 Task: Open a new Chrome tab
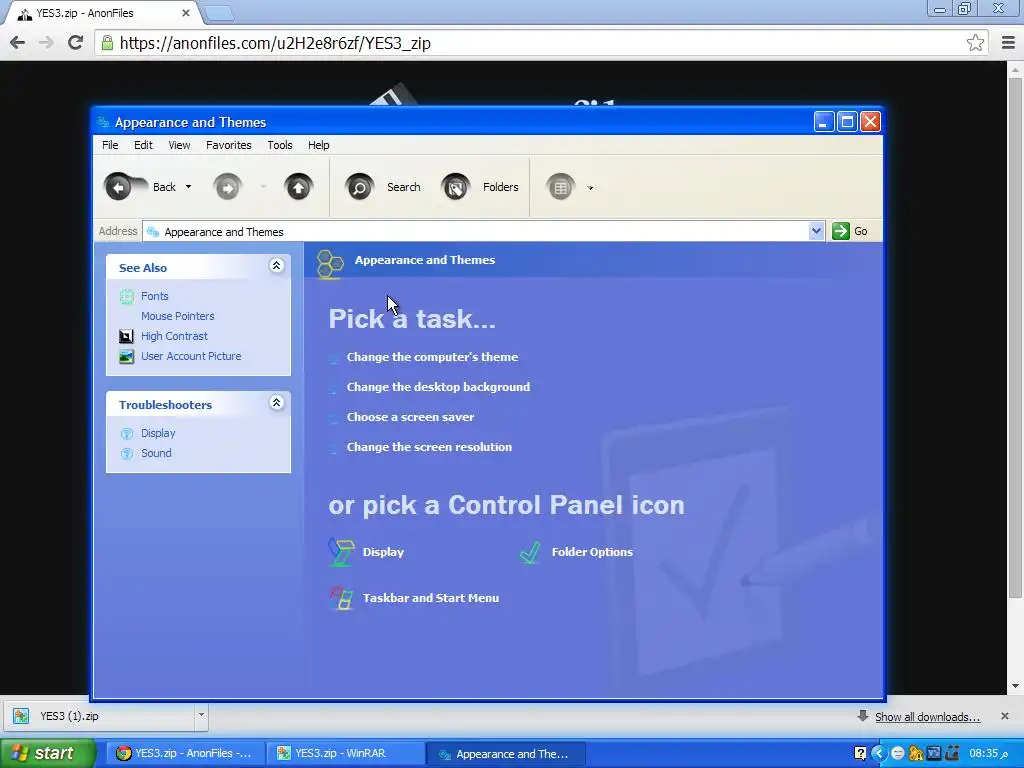click(217, 13)
